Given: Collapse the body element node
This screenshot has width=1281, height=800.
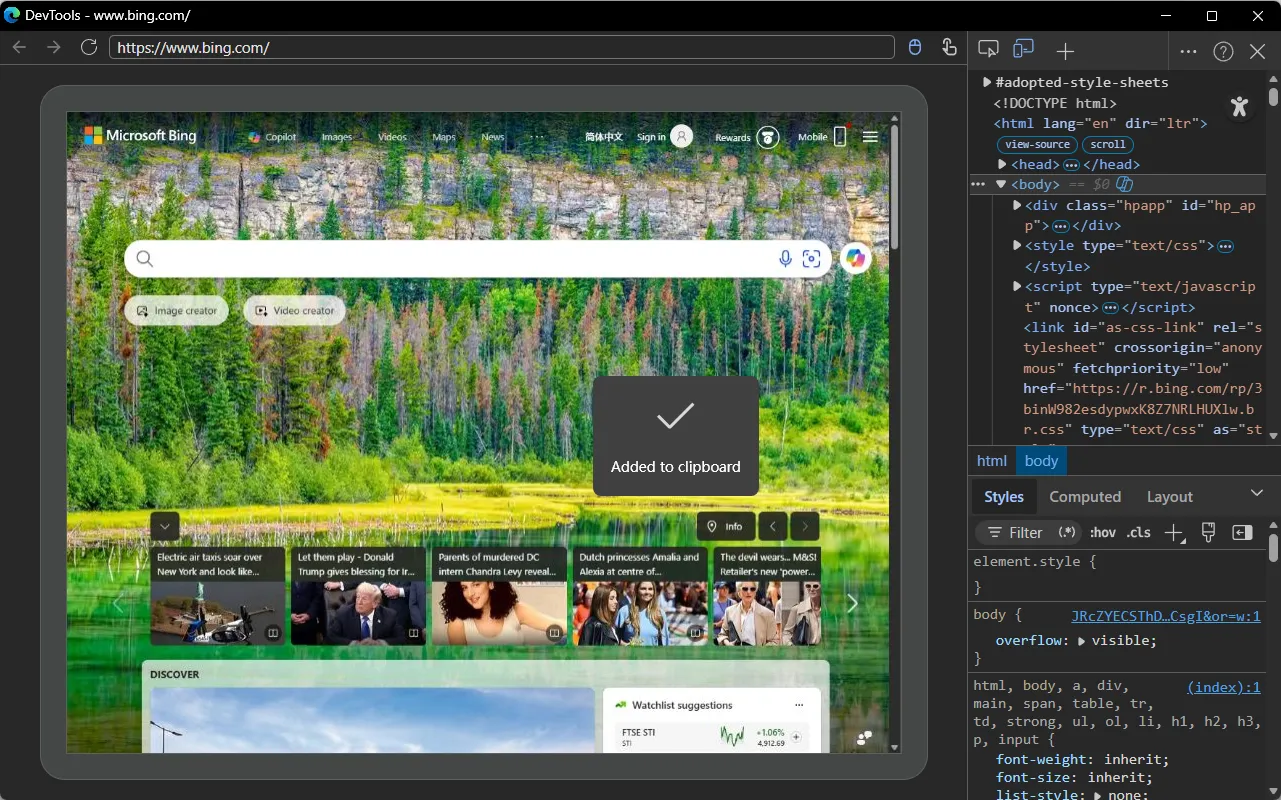Looking at the screenshot, I should coord(1001,184).
